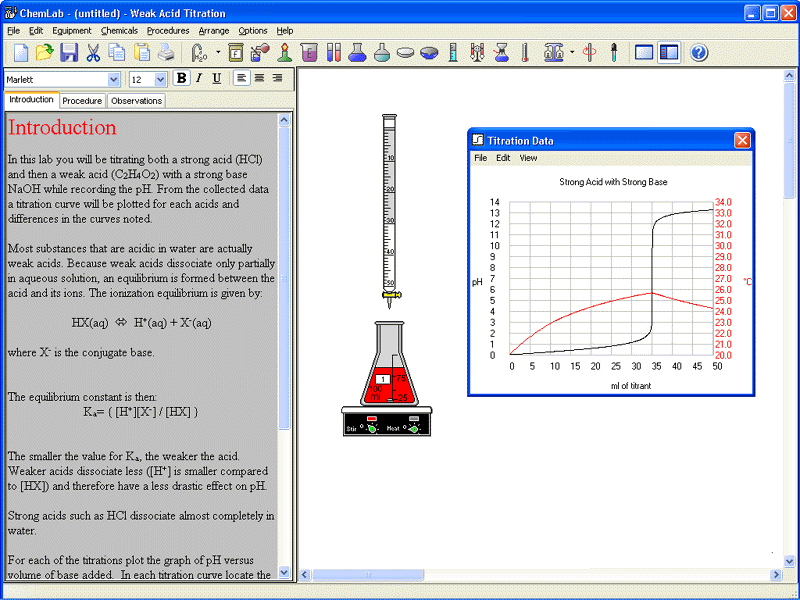The height and width of the screenshot is (600, 800).
Task: Switch to the Introduction tab
Action: [31, 99]
